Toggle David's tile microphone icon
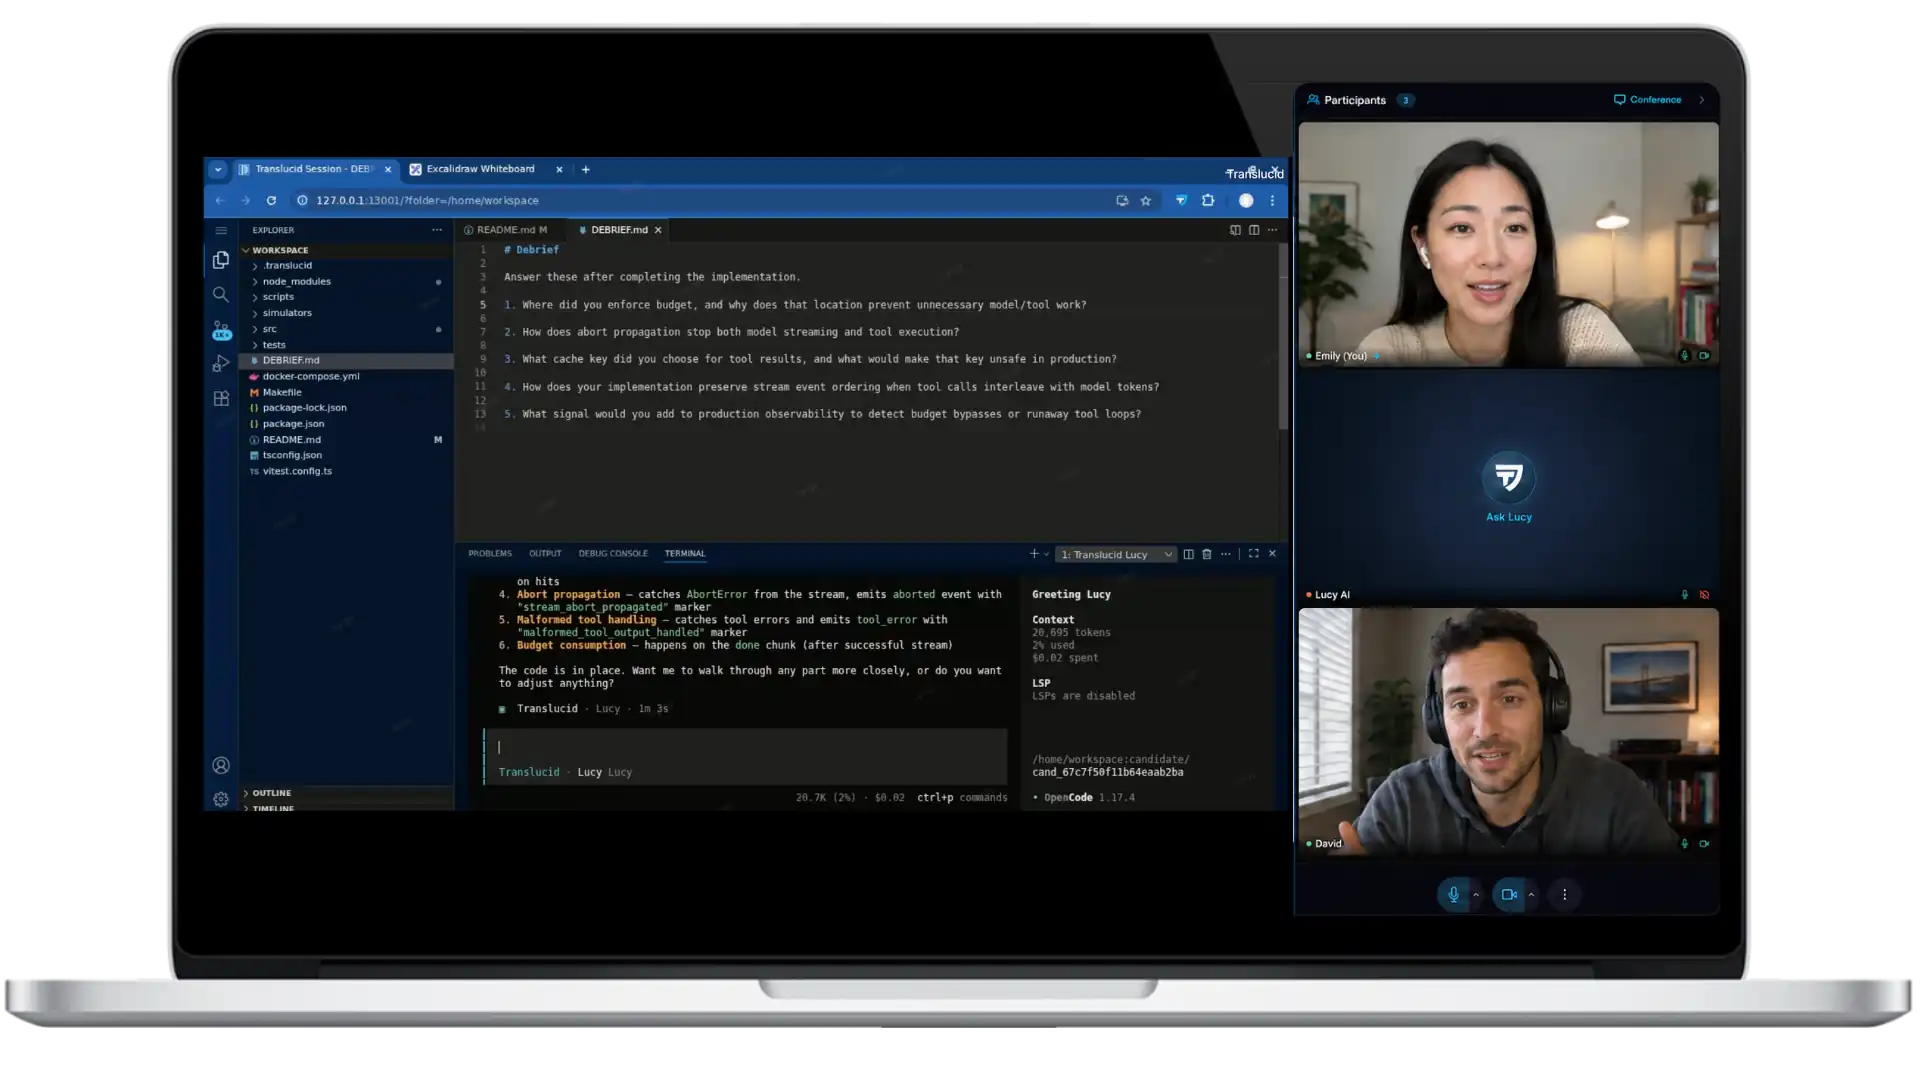 tap(1685, 844)
